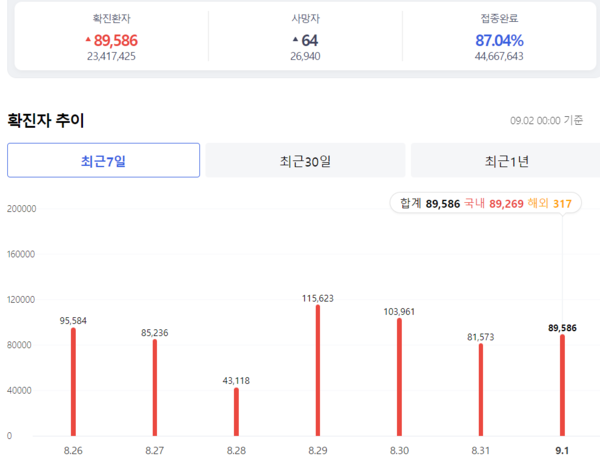Viewport: 600px width, 465px height.
Task: Click the 합계 89,586 tooltip
Action: tap(485, 203)
